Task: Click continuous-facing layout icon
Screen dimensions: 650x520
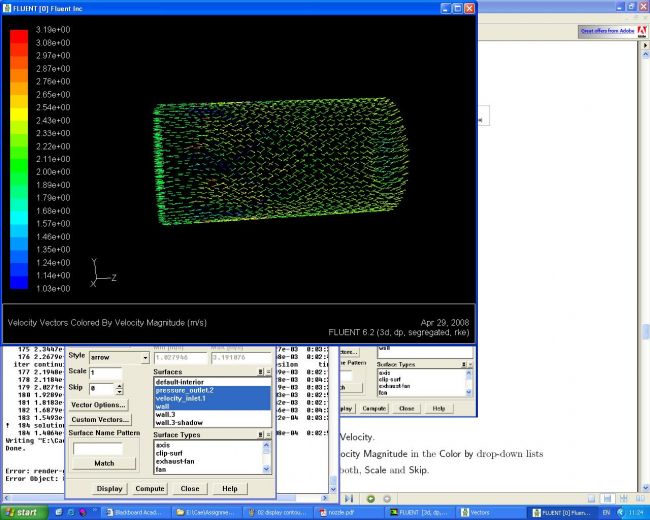Action: tap(623, 498)
